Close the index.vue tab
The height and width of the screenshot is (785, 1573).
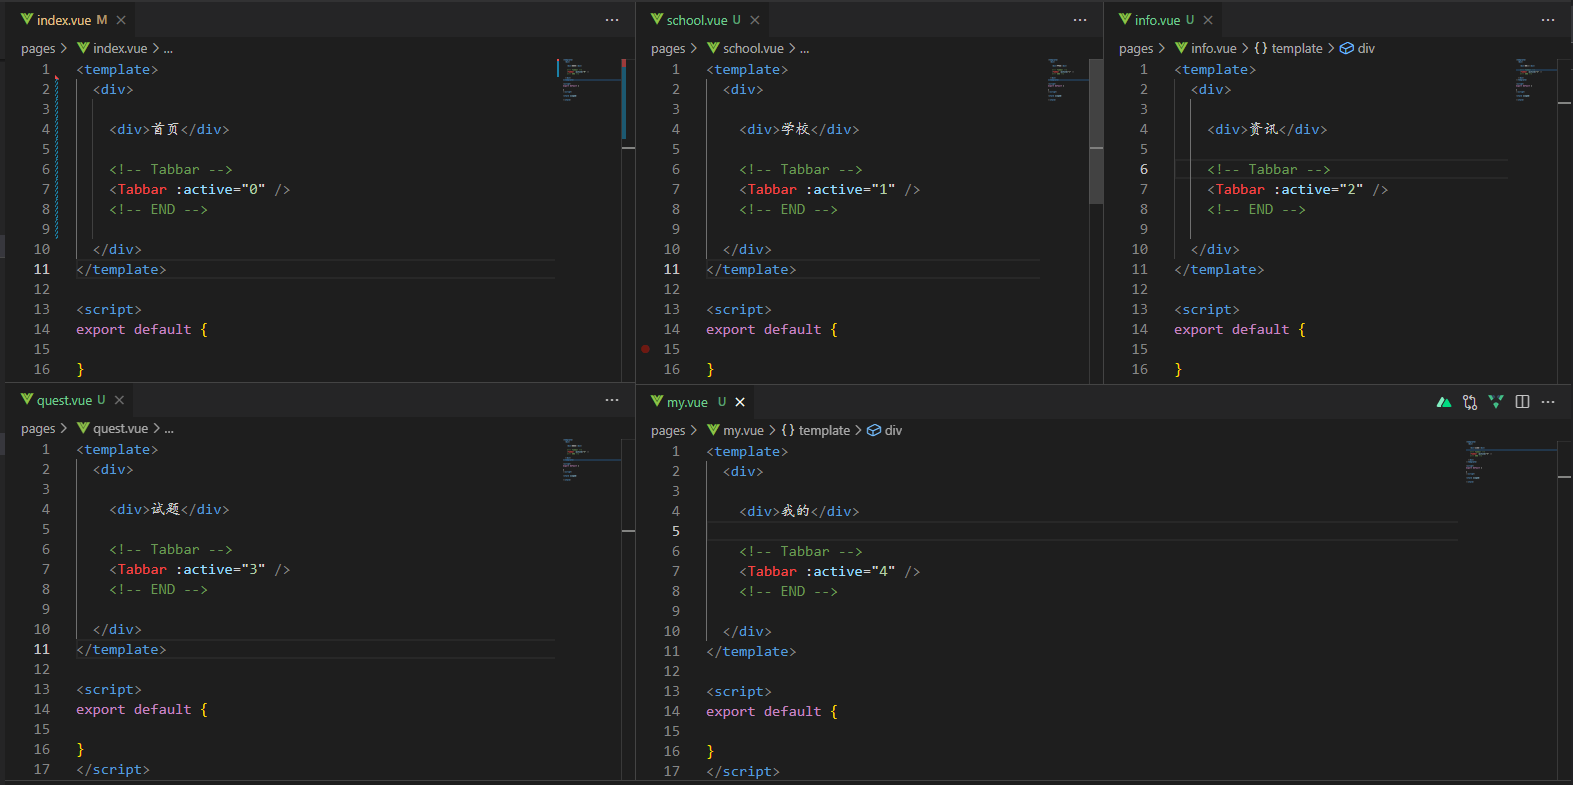(x=121, y=20)
